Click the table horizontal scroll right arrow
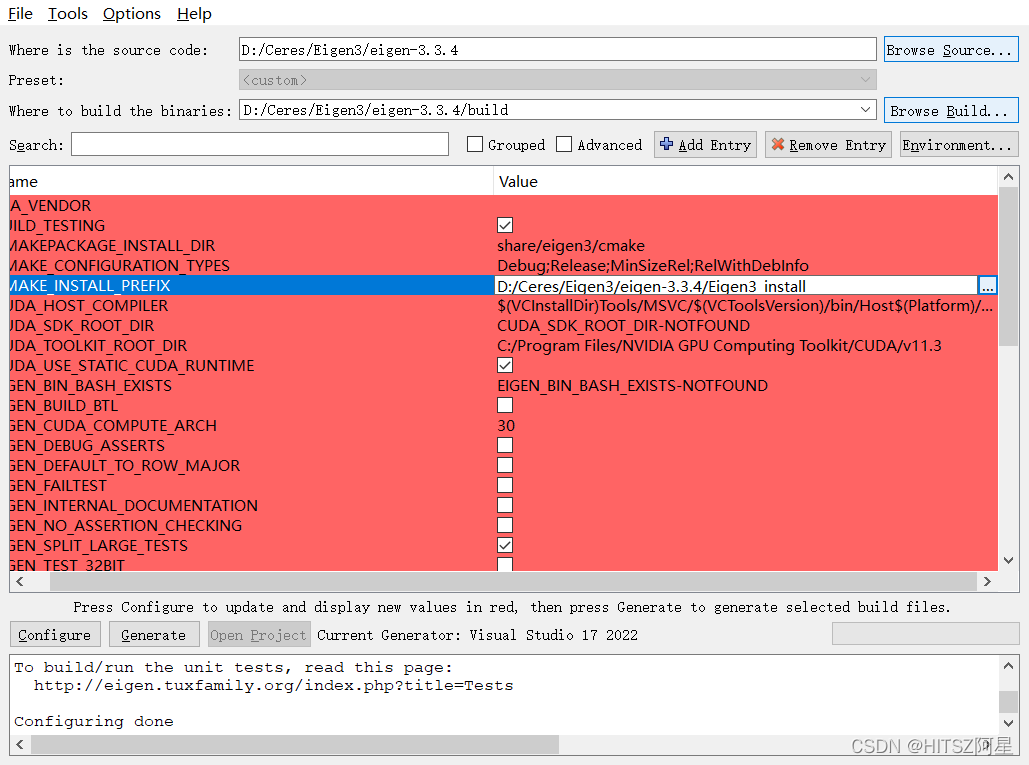Screen dimensions: 1029x765 point(987,581)
